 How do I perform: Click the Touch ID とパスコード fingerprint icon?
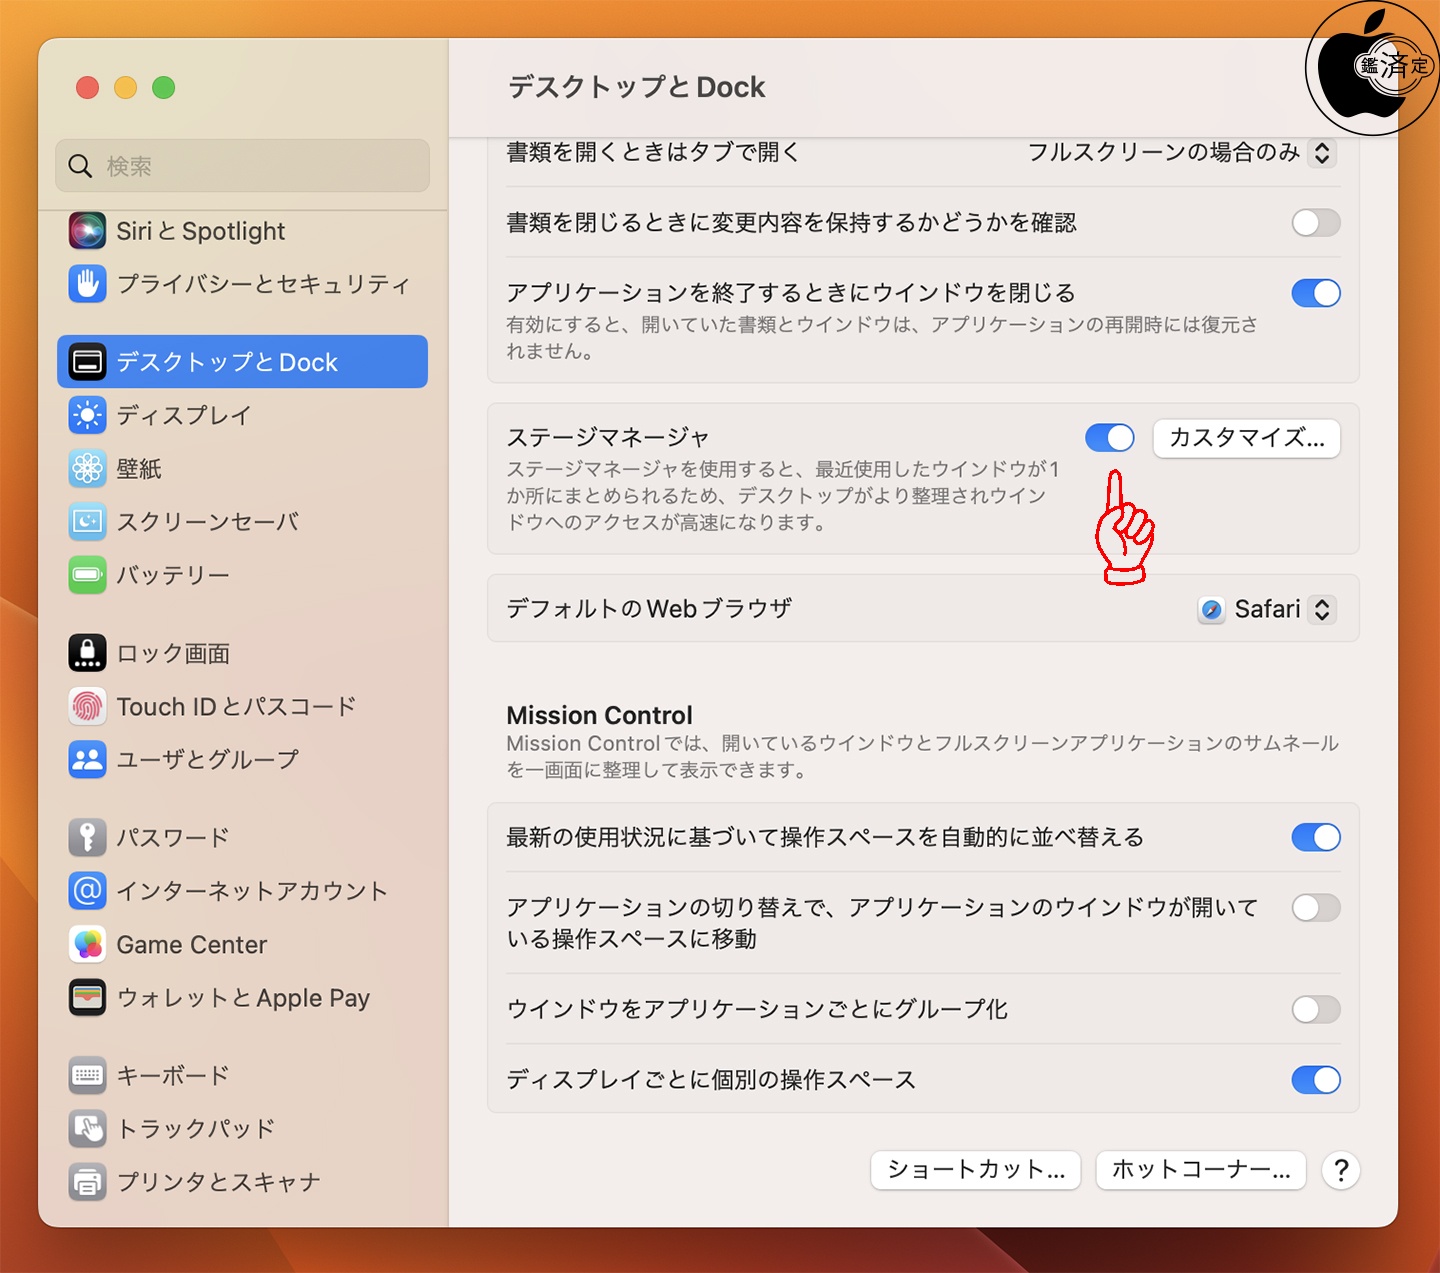pyautogui.click(x=88, y=706)
